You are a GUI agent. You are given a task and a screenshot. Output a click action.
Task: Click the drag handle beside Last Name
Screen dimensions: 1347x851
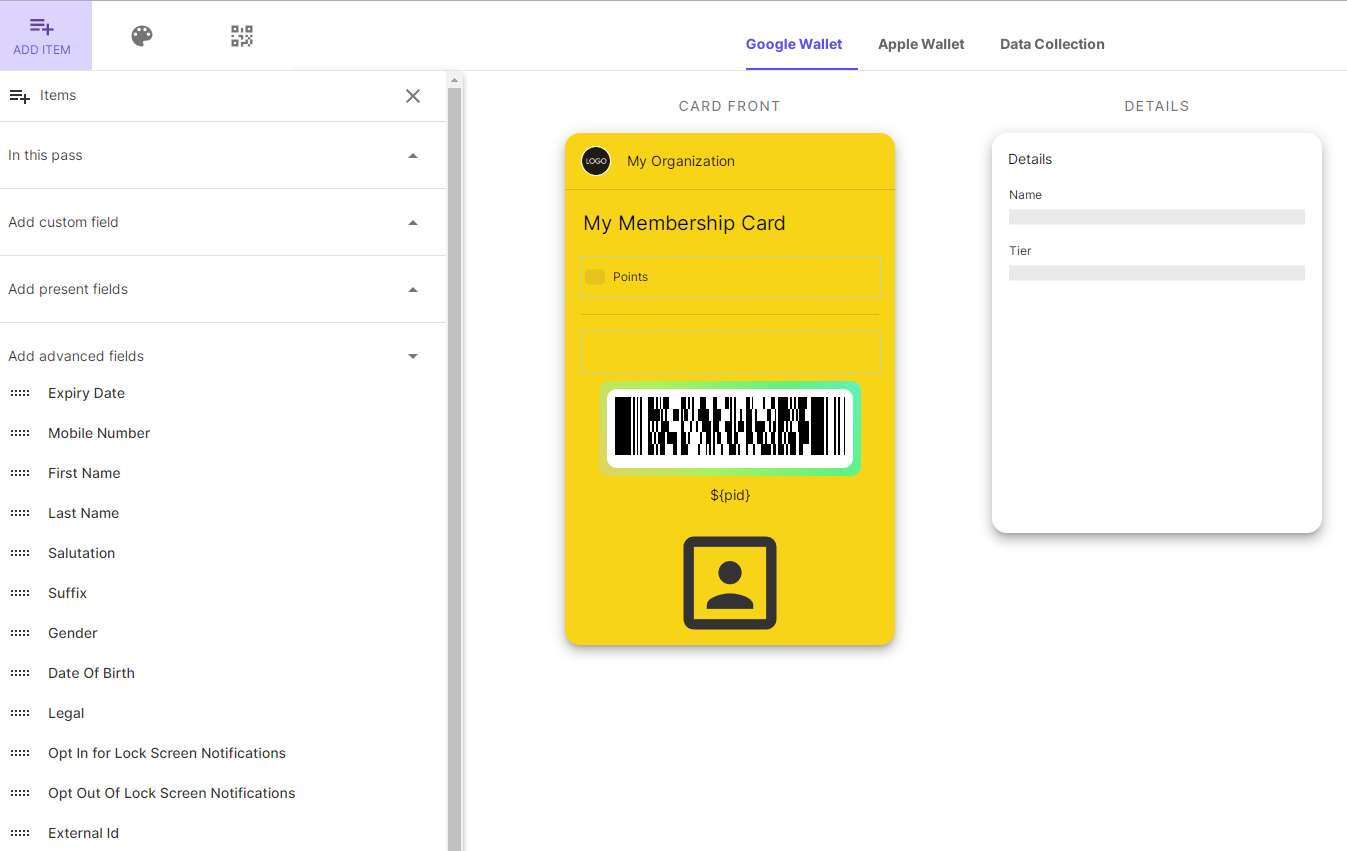[20, 513]
